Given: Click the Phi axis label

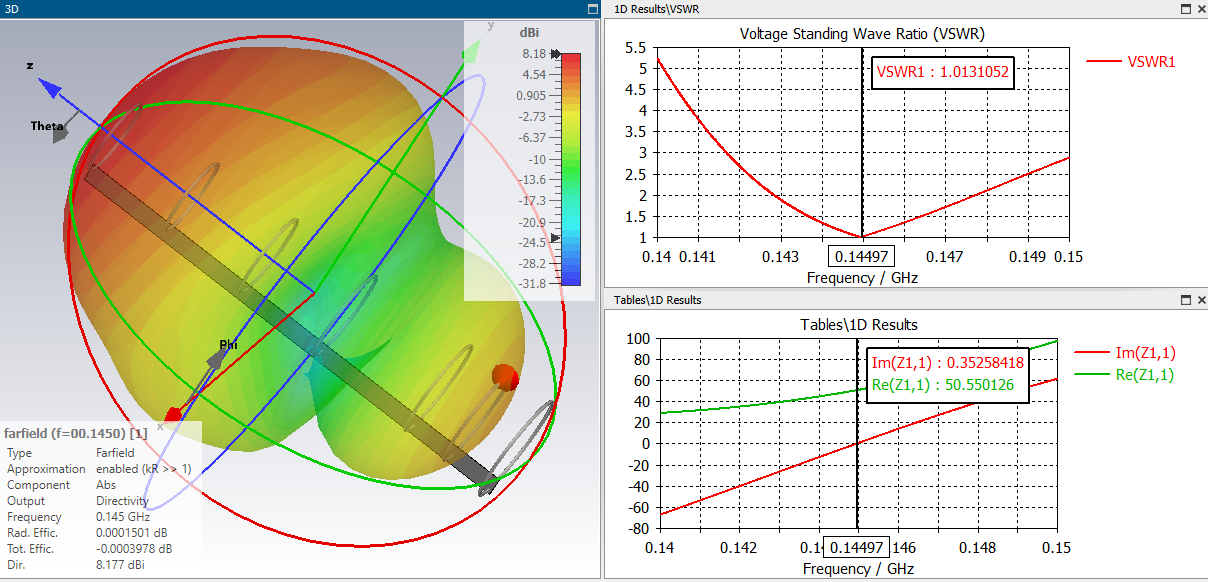Looking at the screenshot, I should coord(229,345).
